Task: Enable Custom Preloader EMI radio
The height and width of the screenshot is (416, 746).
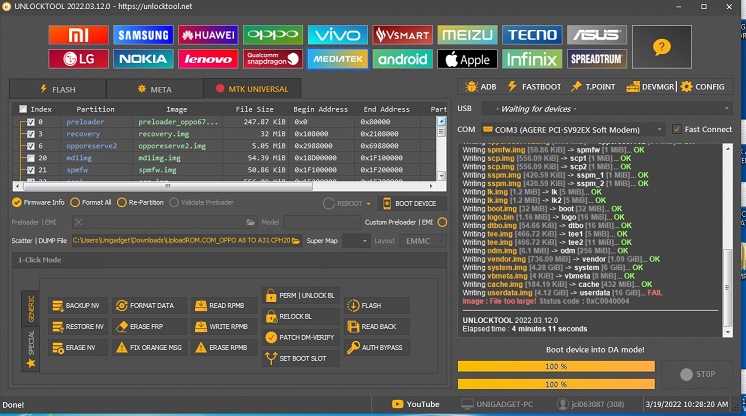Action: coord(442,222)
